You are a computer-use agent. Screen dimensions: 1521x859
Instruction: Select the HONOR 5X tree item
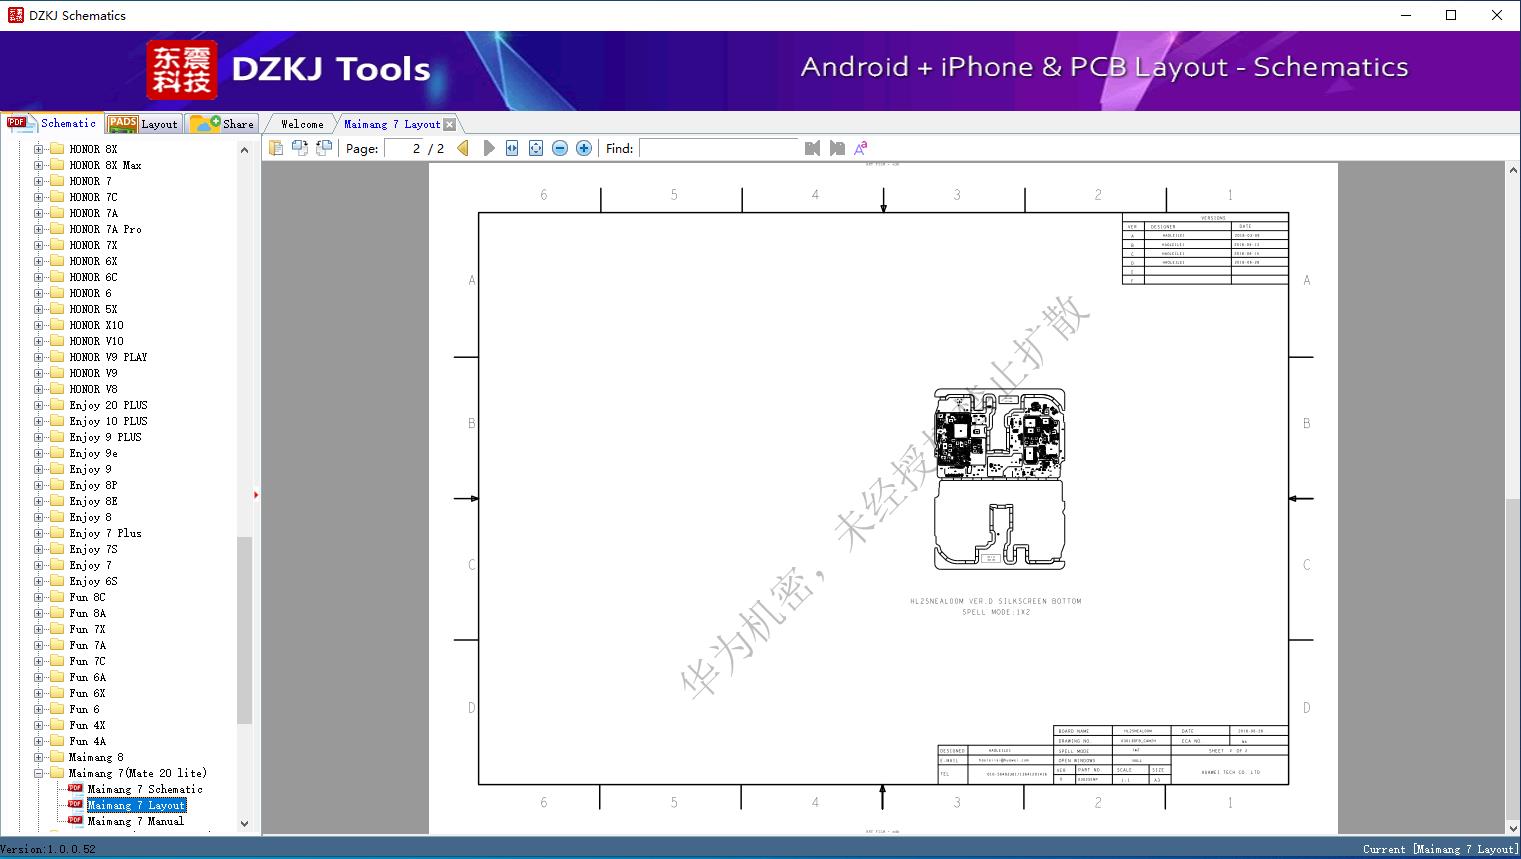point(93,309)
